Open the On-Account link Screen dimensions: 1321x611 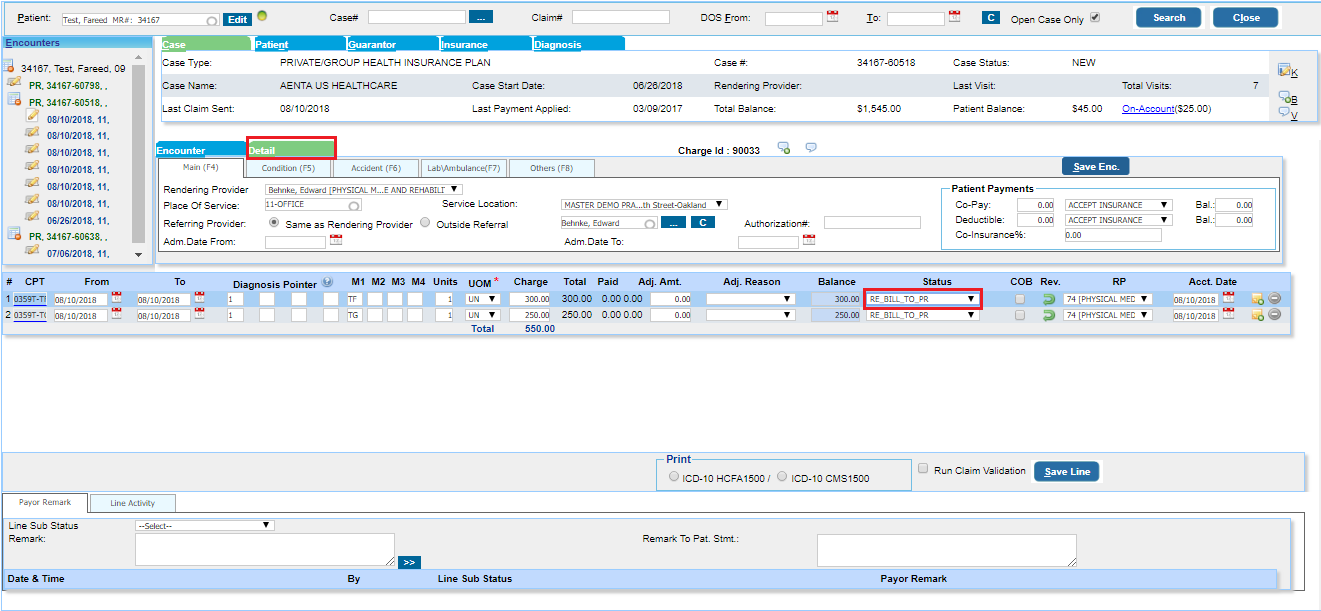[x=1148, y=108]
